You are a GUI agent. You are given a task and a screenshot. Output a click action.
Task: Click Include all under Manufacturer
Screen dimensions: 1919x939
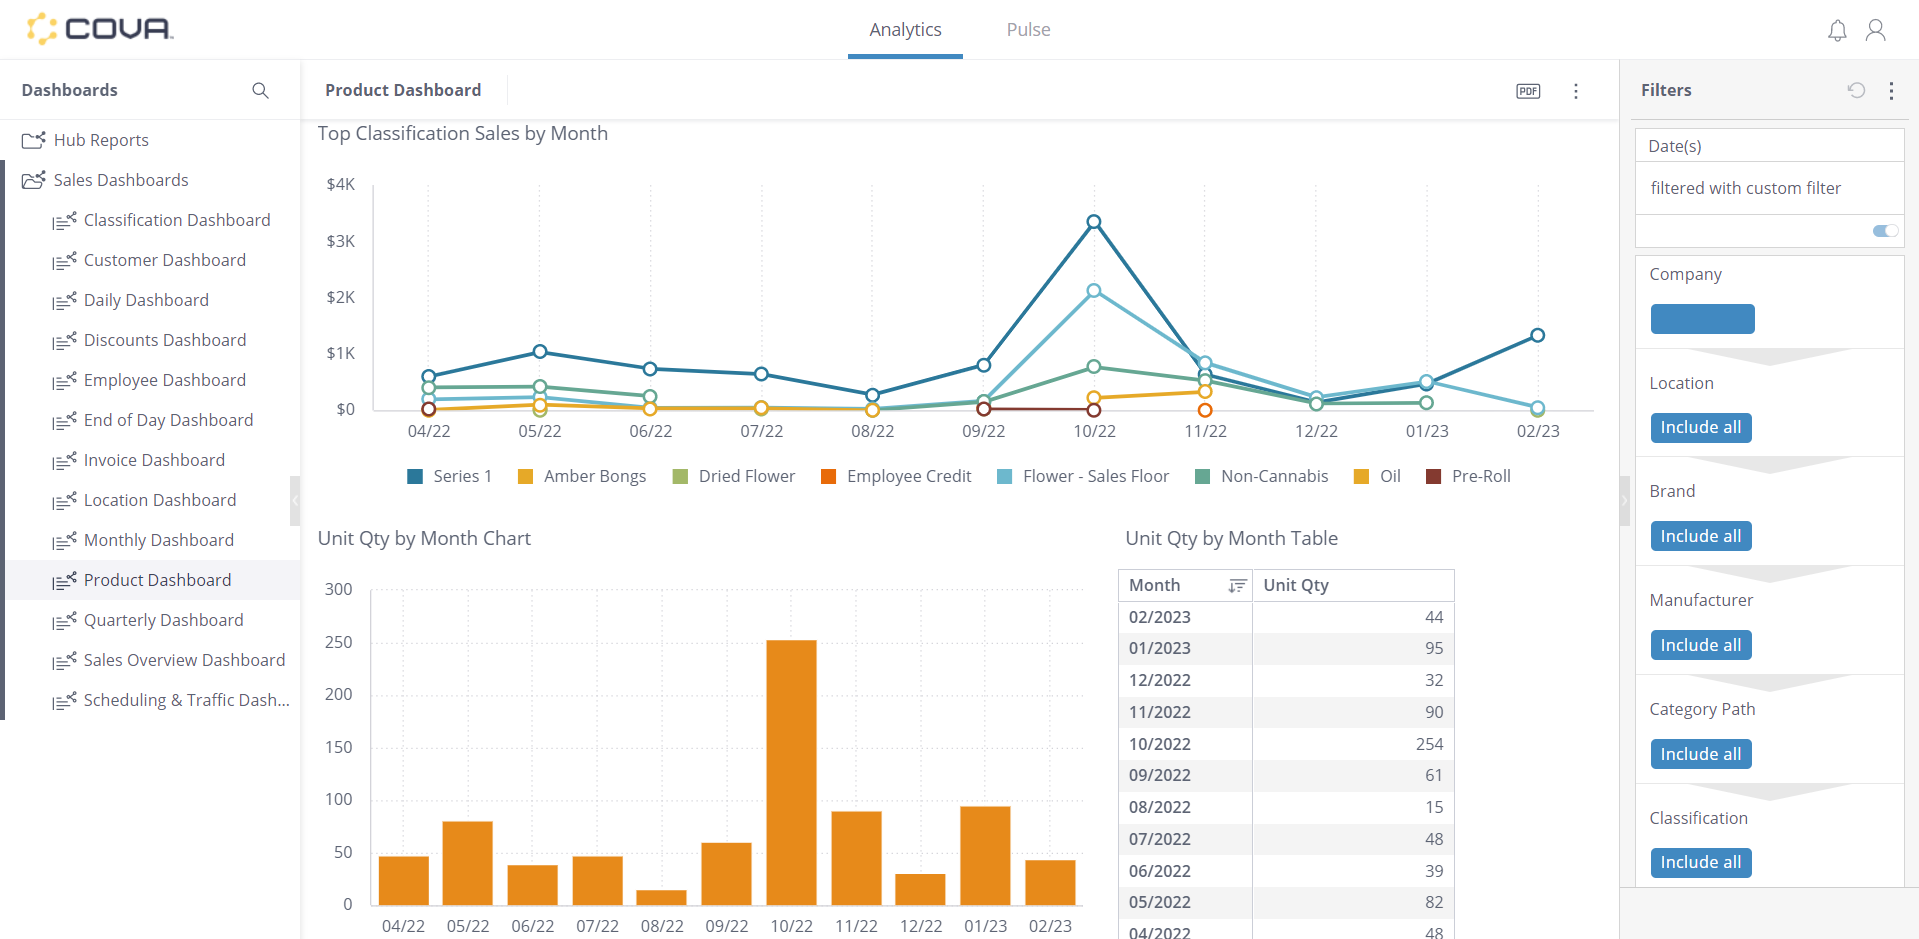coord(1700,645)
